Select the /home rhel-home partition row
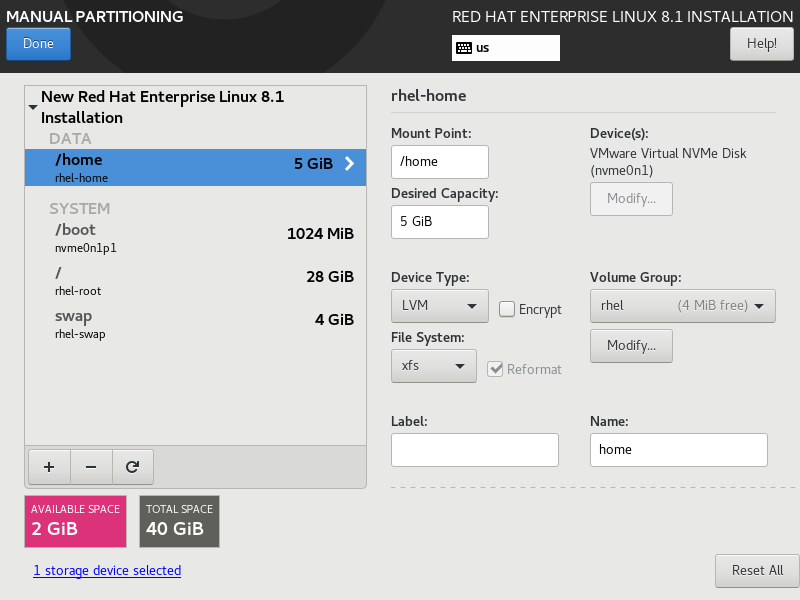800x600 pixels. (x=195, y=167)
